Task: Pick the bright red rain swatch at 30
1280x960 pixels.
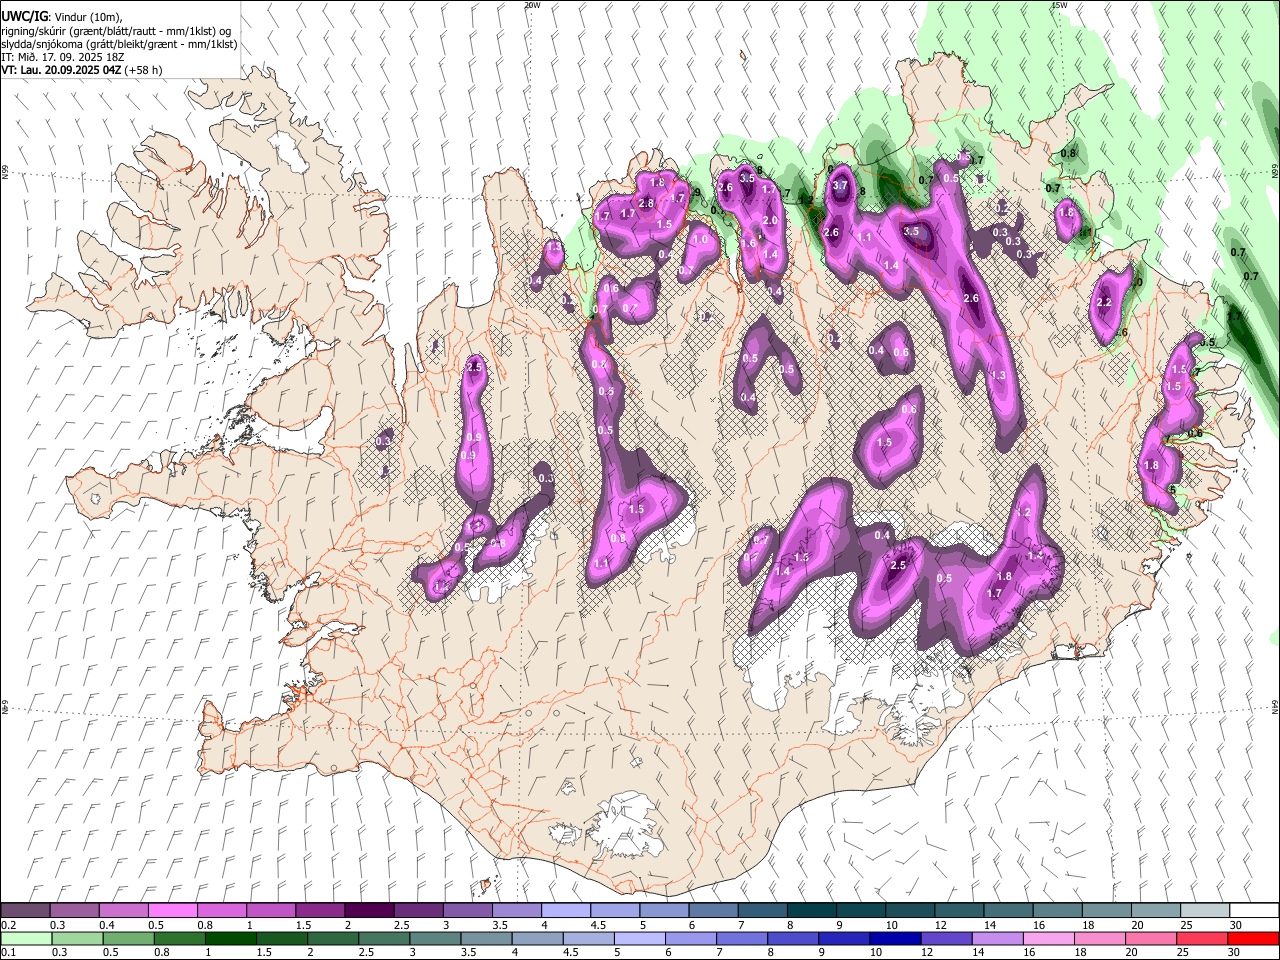Action: (x=1253, y=938)
